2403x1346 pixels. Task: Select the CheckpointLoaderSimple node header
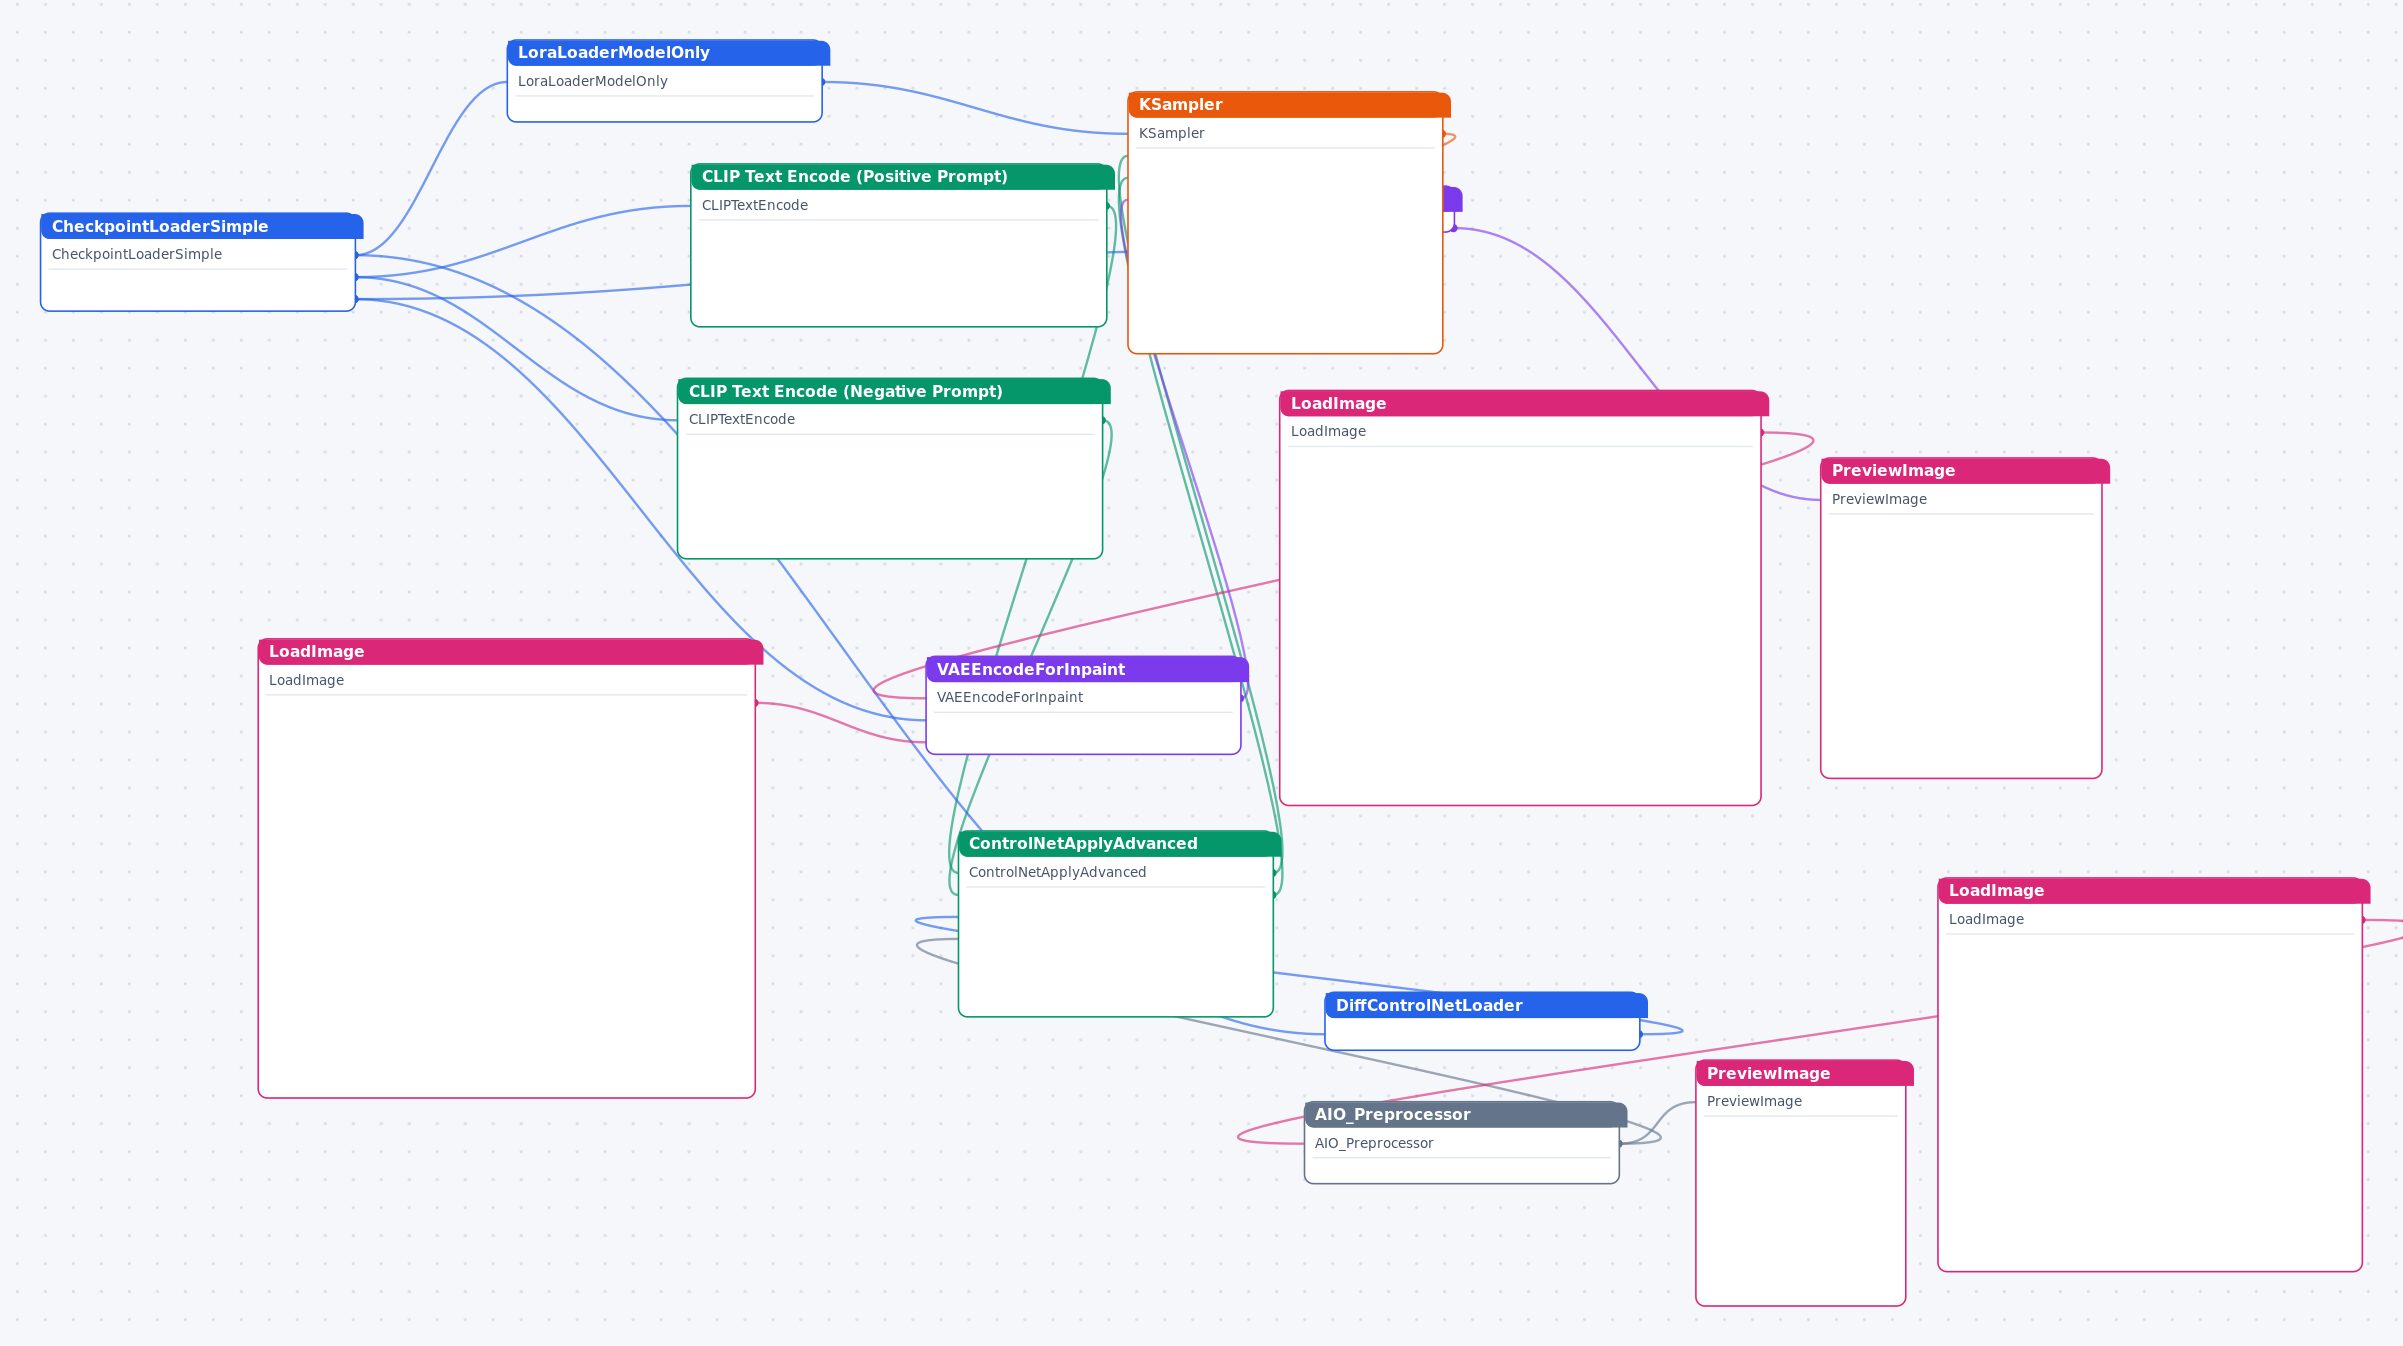202,226
